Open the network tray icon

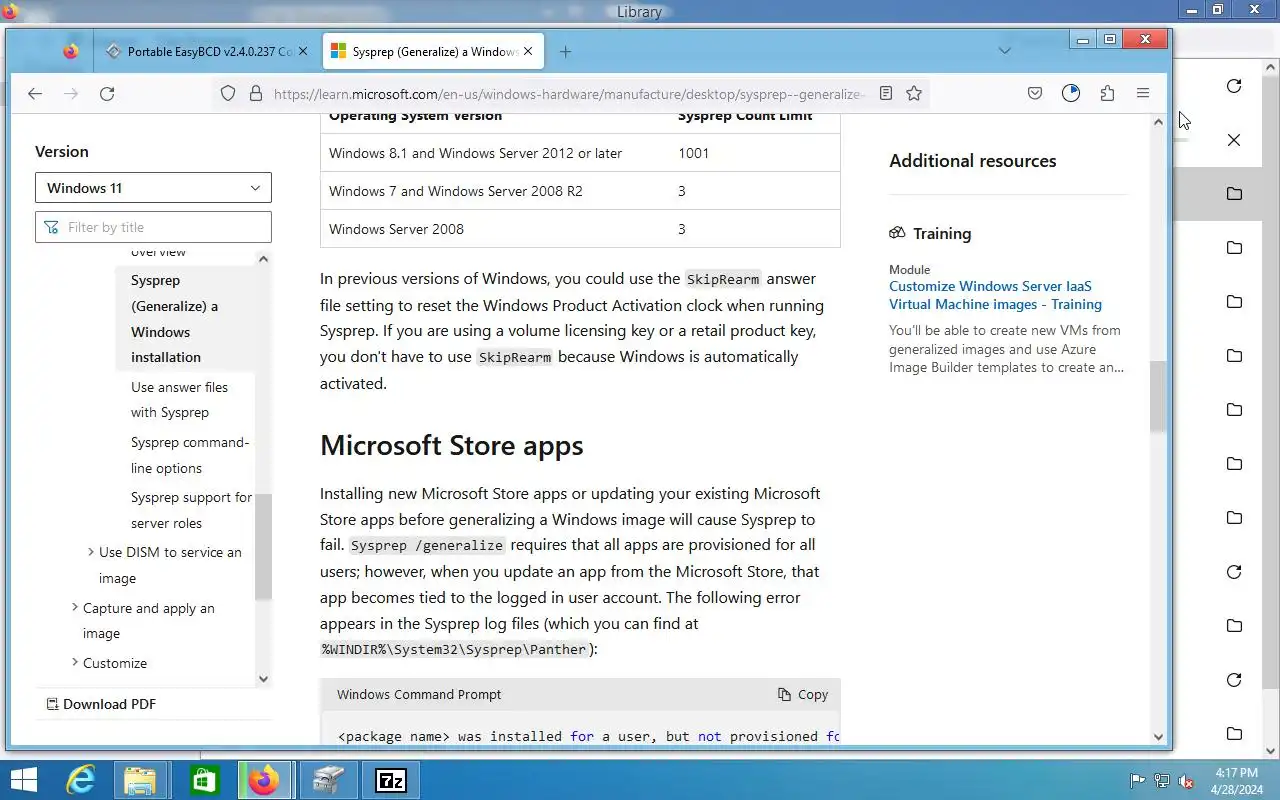(1162, 781)
